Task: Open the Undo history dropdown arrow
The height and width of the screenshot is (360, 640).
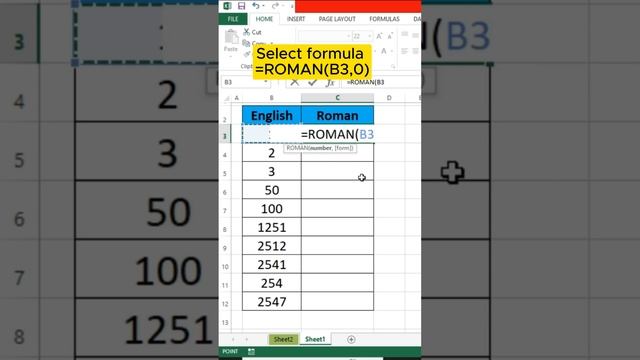Action: [263, 6]
